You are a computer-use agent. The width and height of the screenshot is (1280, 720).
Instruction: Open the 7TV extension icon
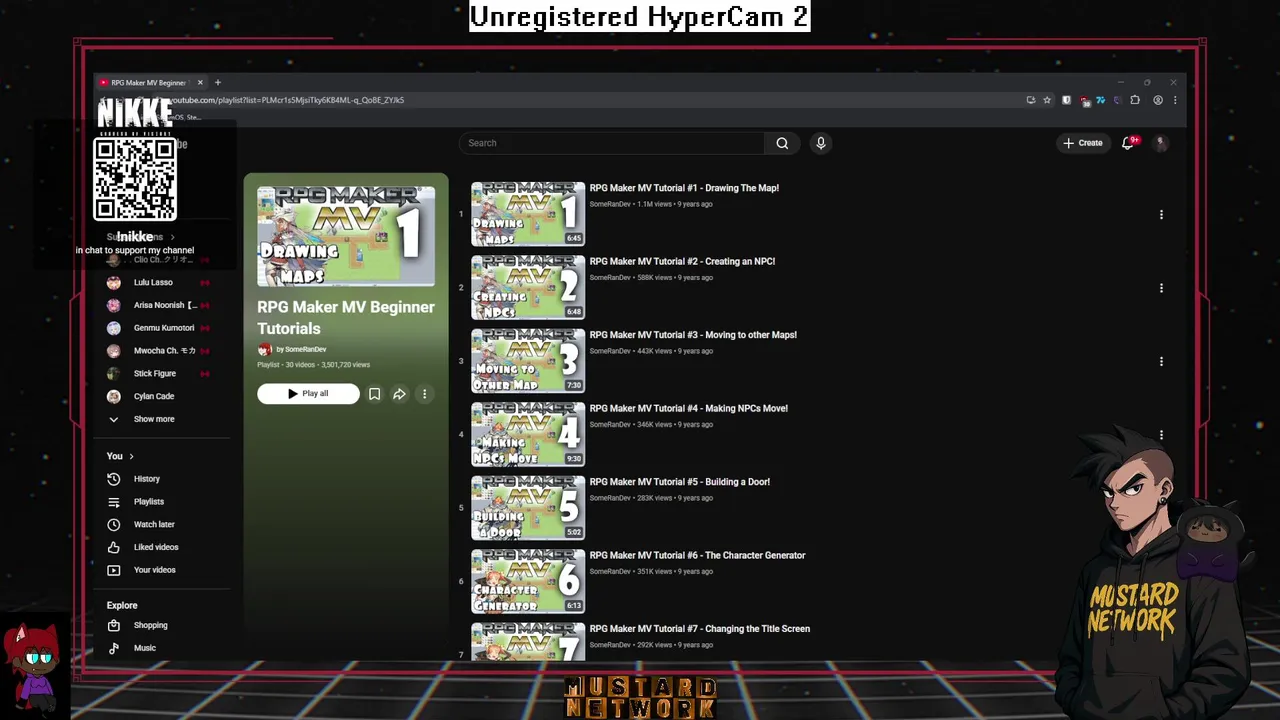(1100, 100)
